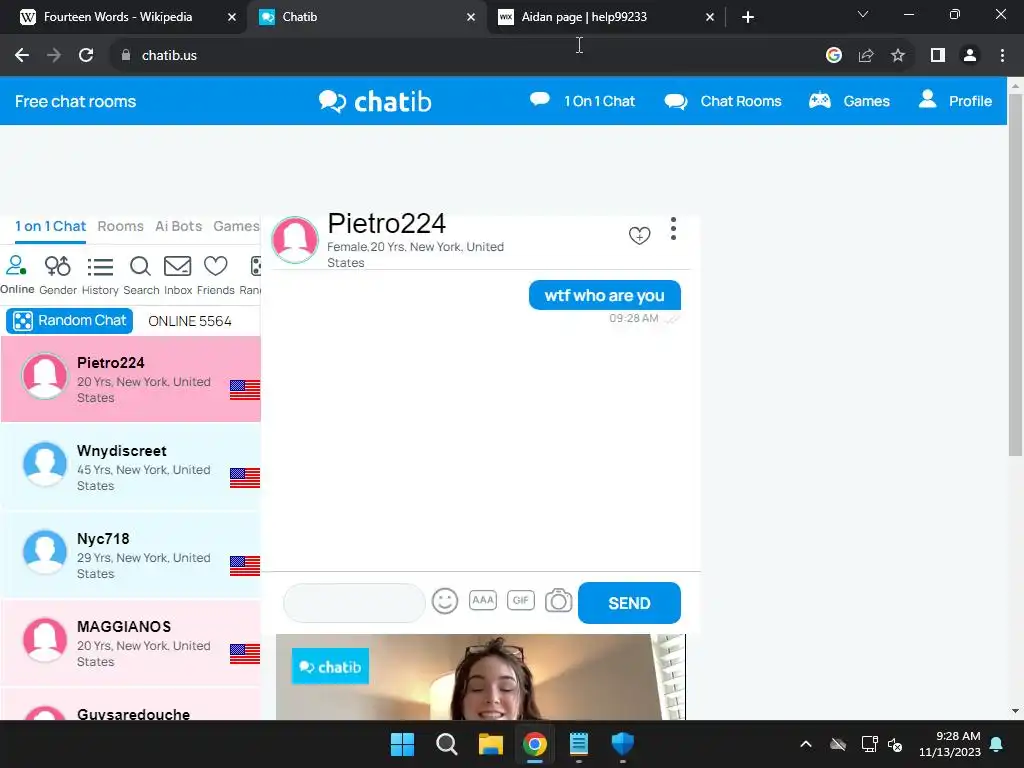Screen dimensions: 1024x768
Task: Open Notepad from taskbar
Action: (579, 744)
